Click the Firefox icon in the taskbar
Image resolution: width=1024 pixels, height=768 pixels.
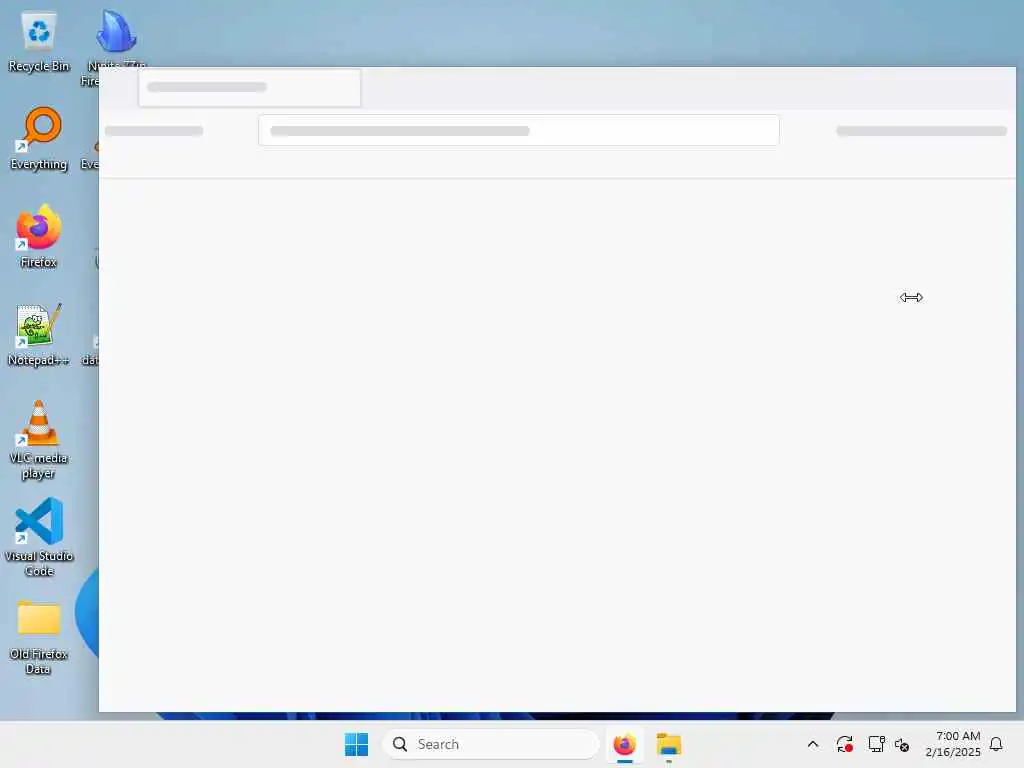pyautogui.click(x=625, y=744)
